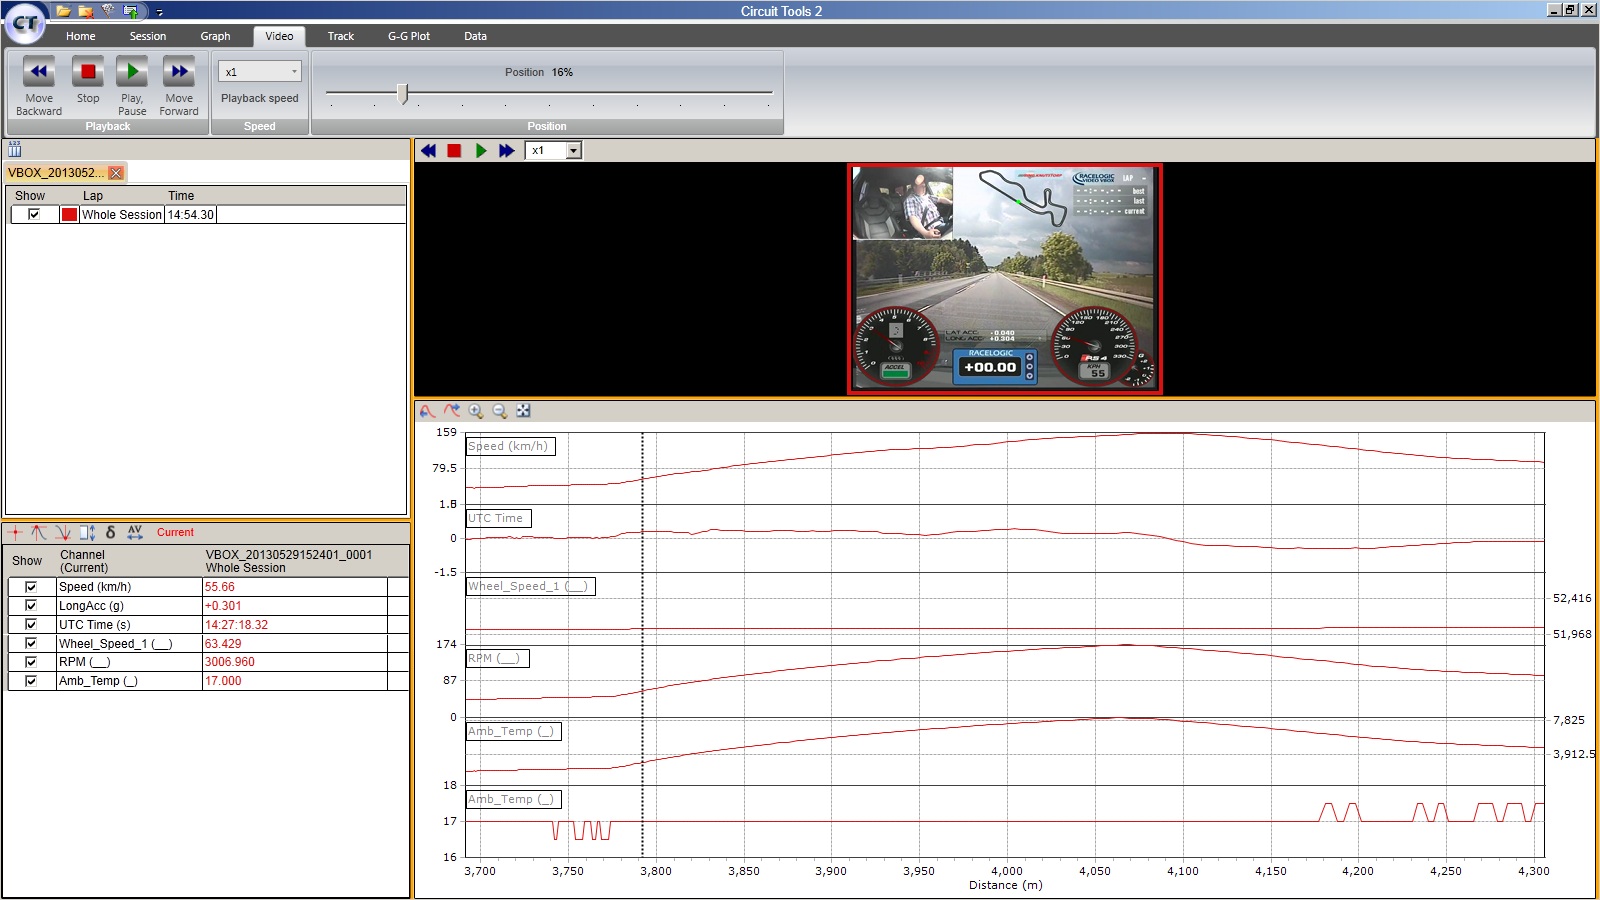Click the video Position slider handle
This screenshot has height=900, width=1600.
[403, 94]
